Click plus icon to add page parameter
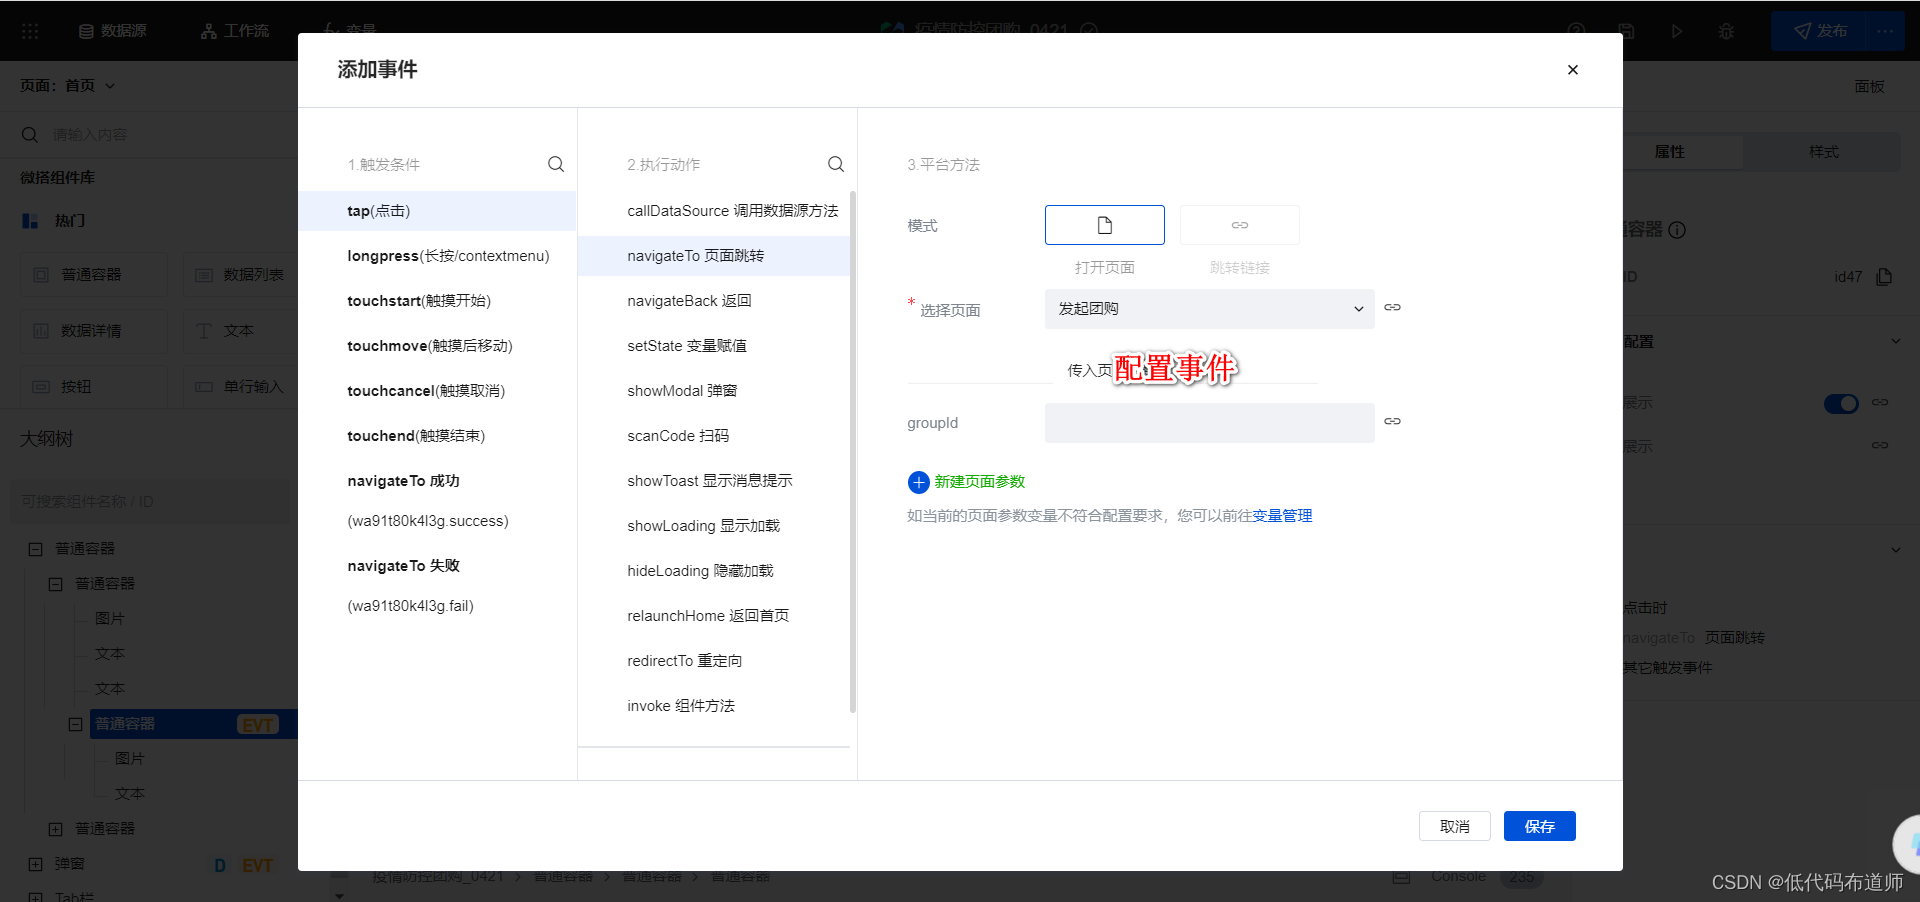This screenshot has height=902, width=1920. (918, 482)
